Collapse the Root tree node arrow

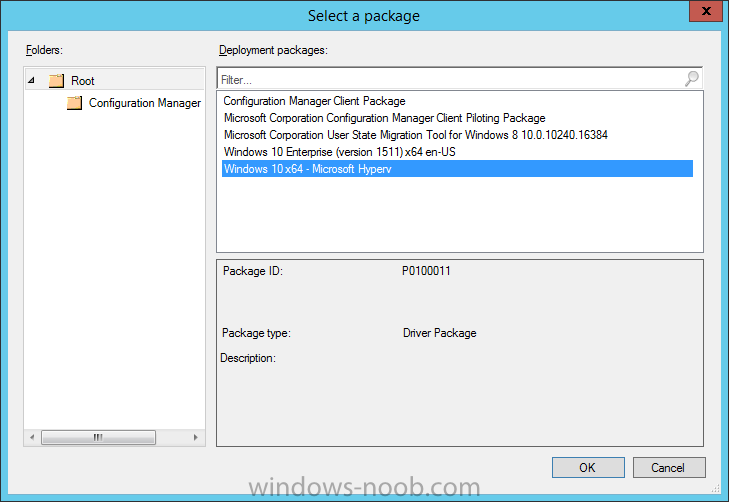tap(31, 80)
